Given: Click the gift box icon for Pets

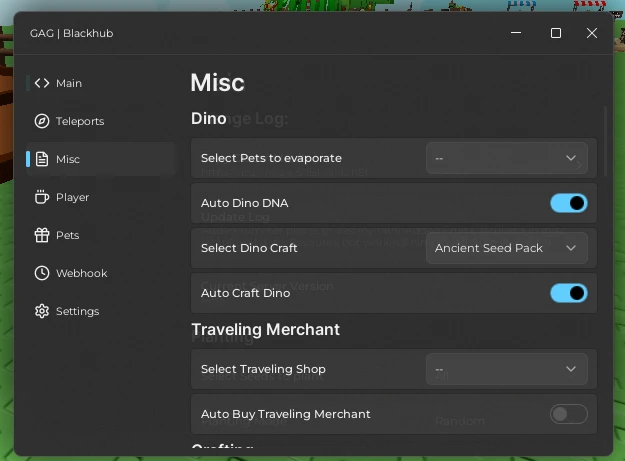Looking at the screenshot, I should tap(42, 235).
